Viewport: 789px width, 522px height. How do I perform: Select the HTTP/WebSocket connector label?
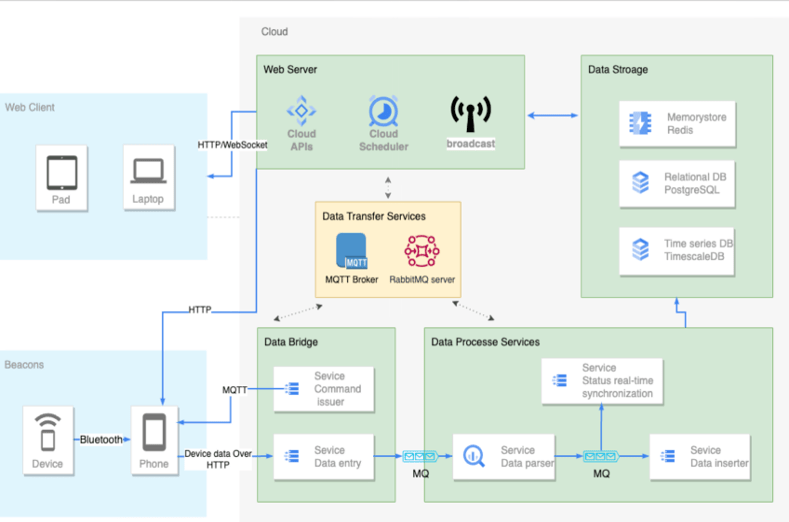tap(234, 146)
